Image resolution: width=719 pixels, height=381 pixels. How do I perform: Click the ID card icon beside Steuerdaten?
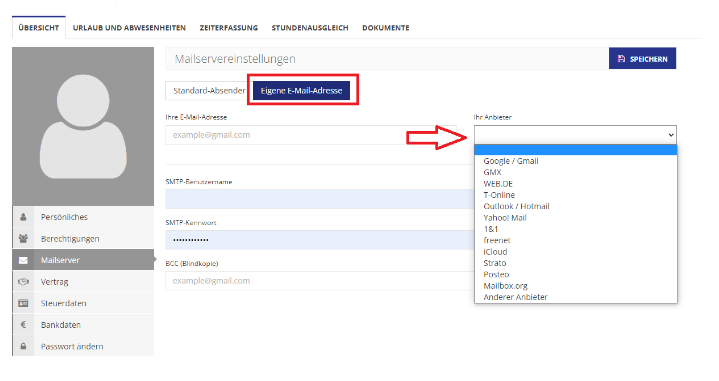pyautogui.click(x=23, y=303)
